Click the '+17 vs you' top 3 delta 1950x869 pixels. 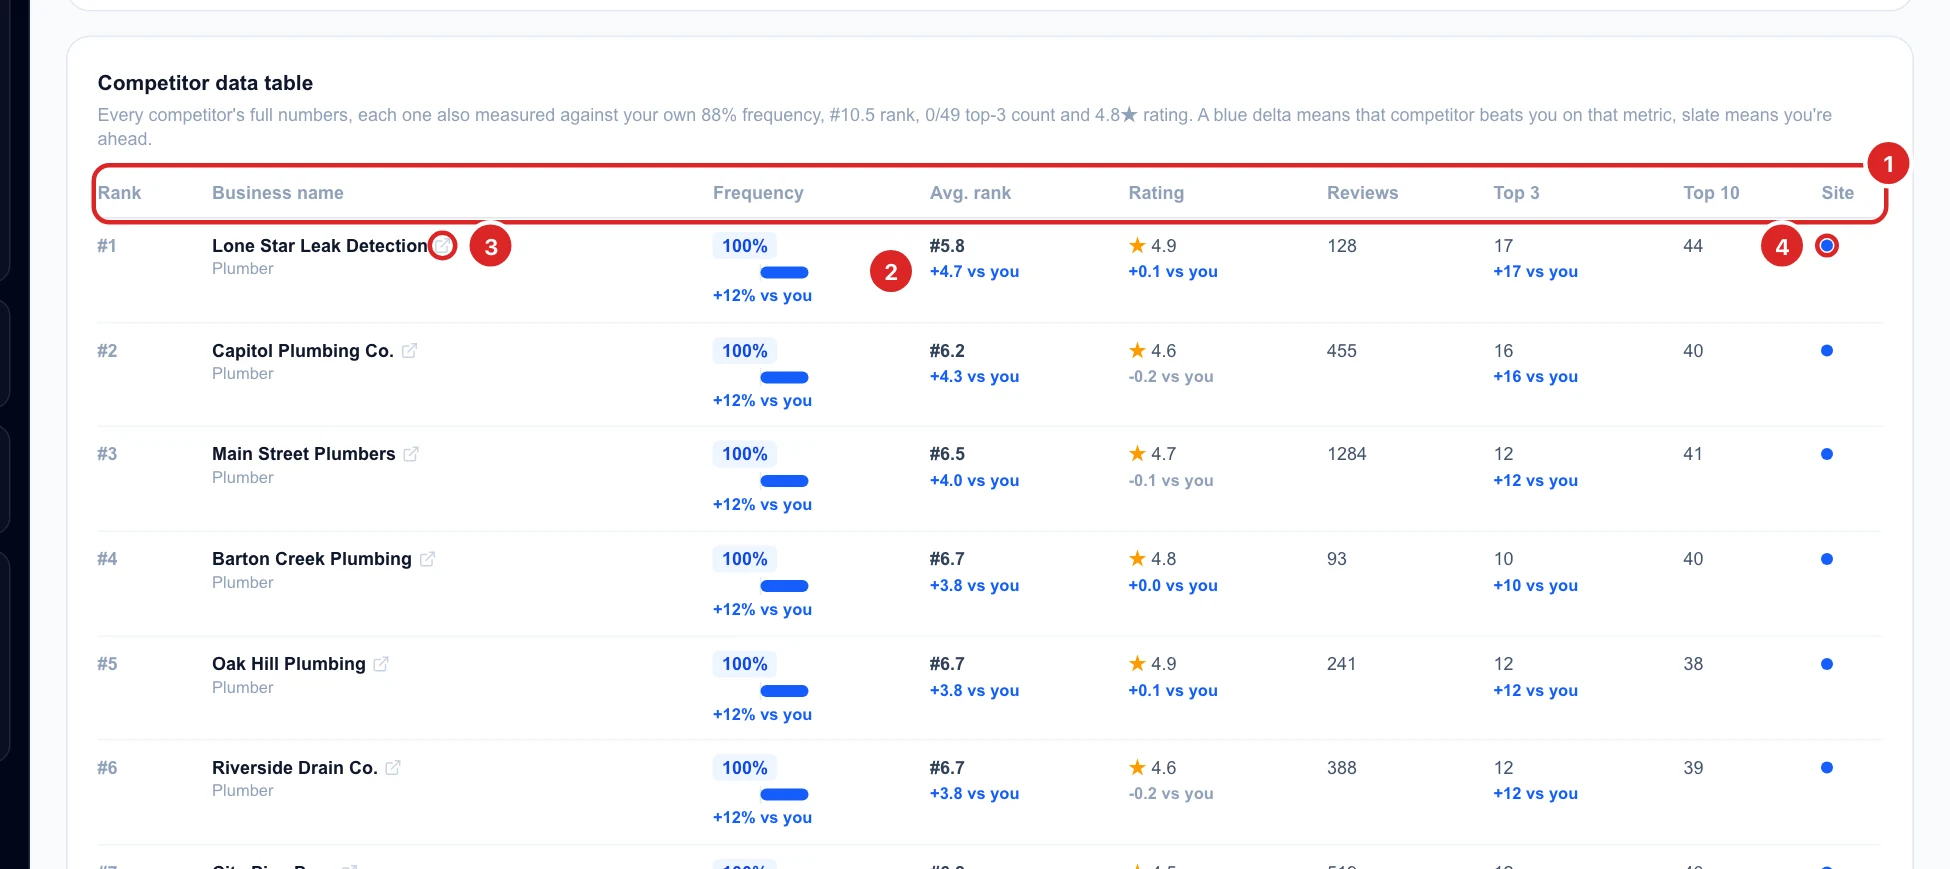(1535, 272)
